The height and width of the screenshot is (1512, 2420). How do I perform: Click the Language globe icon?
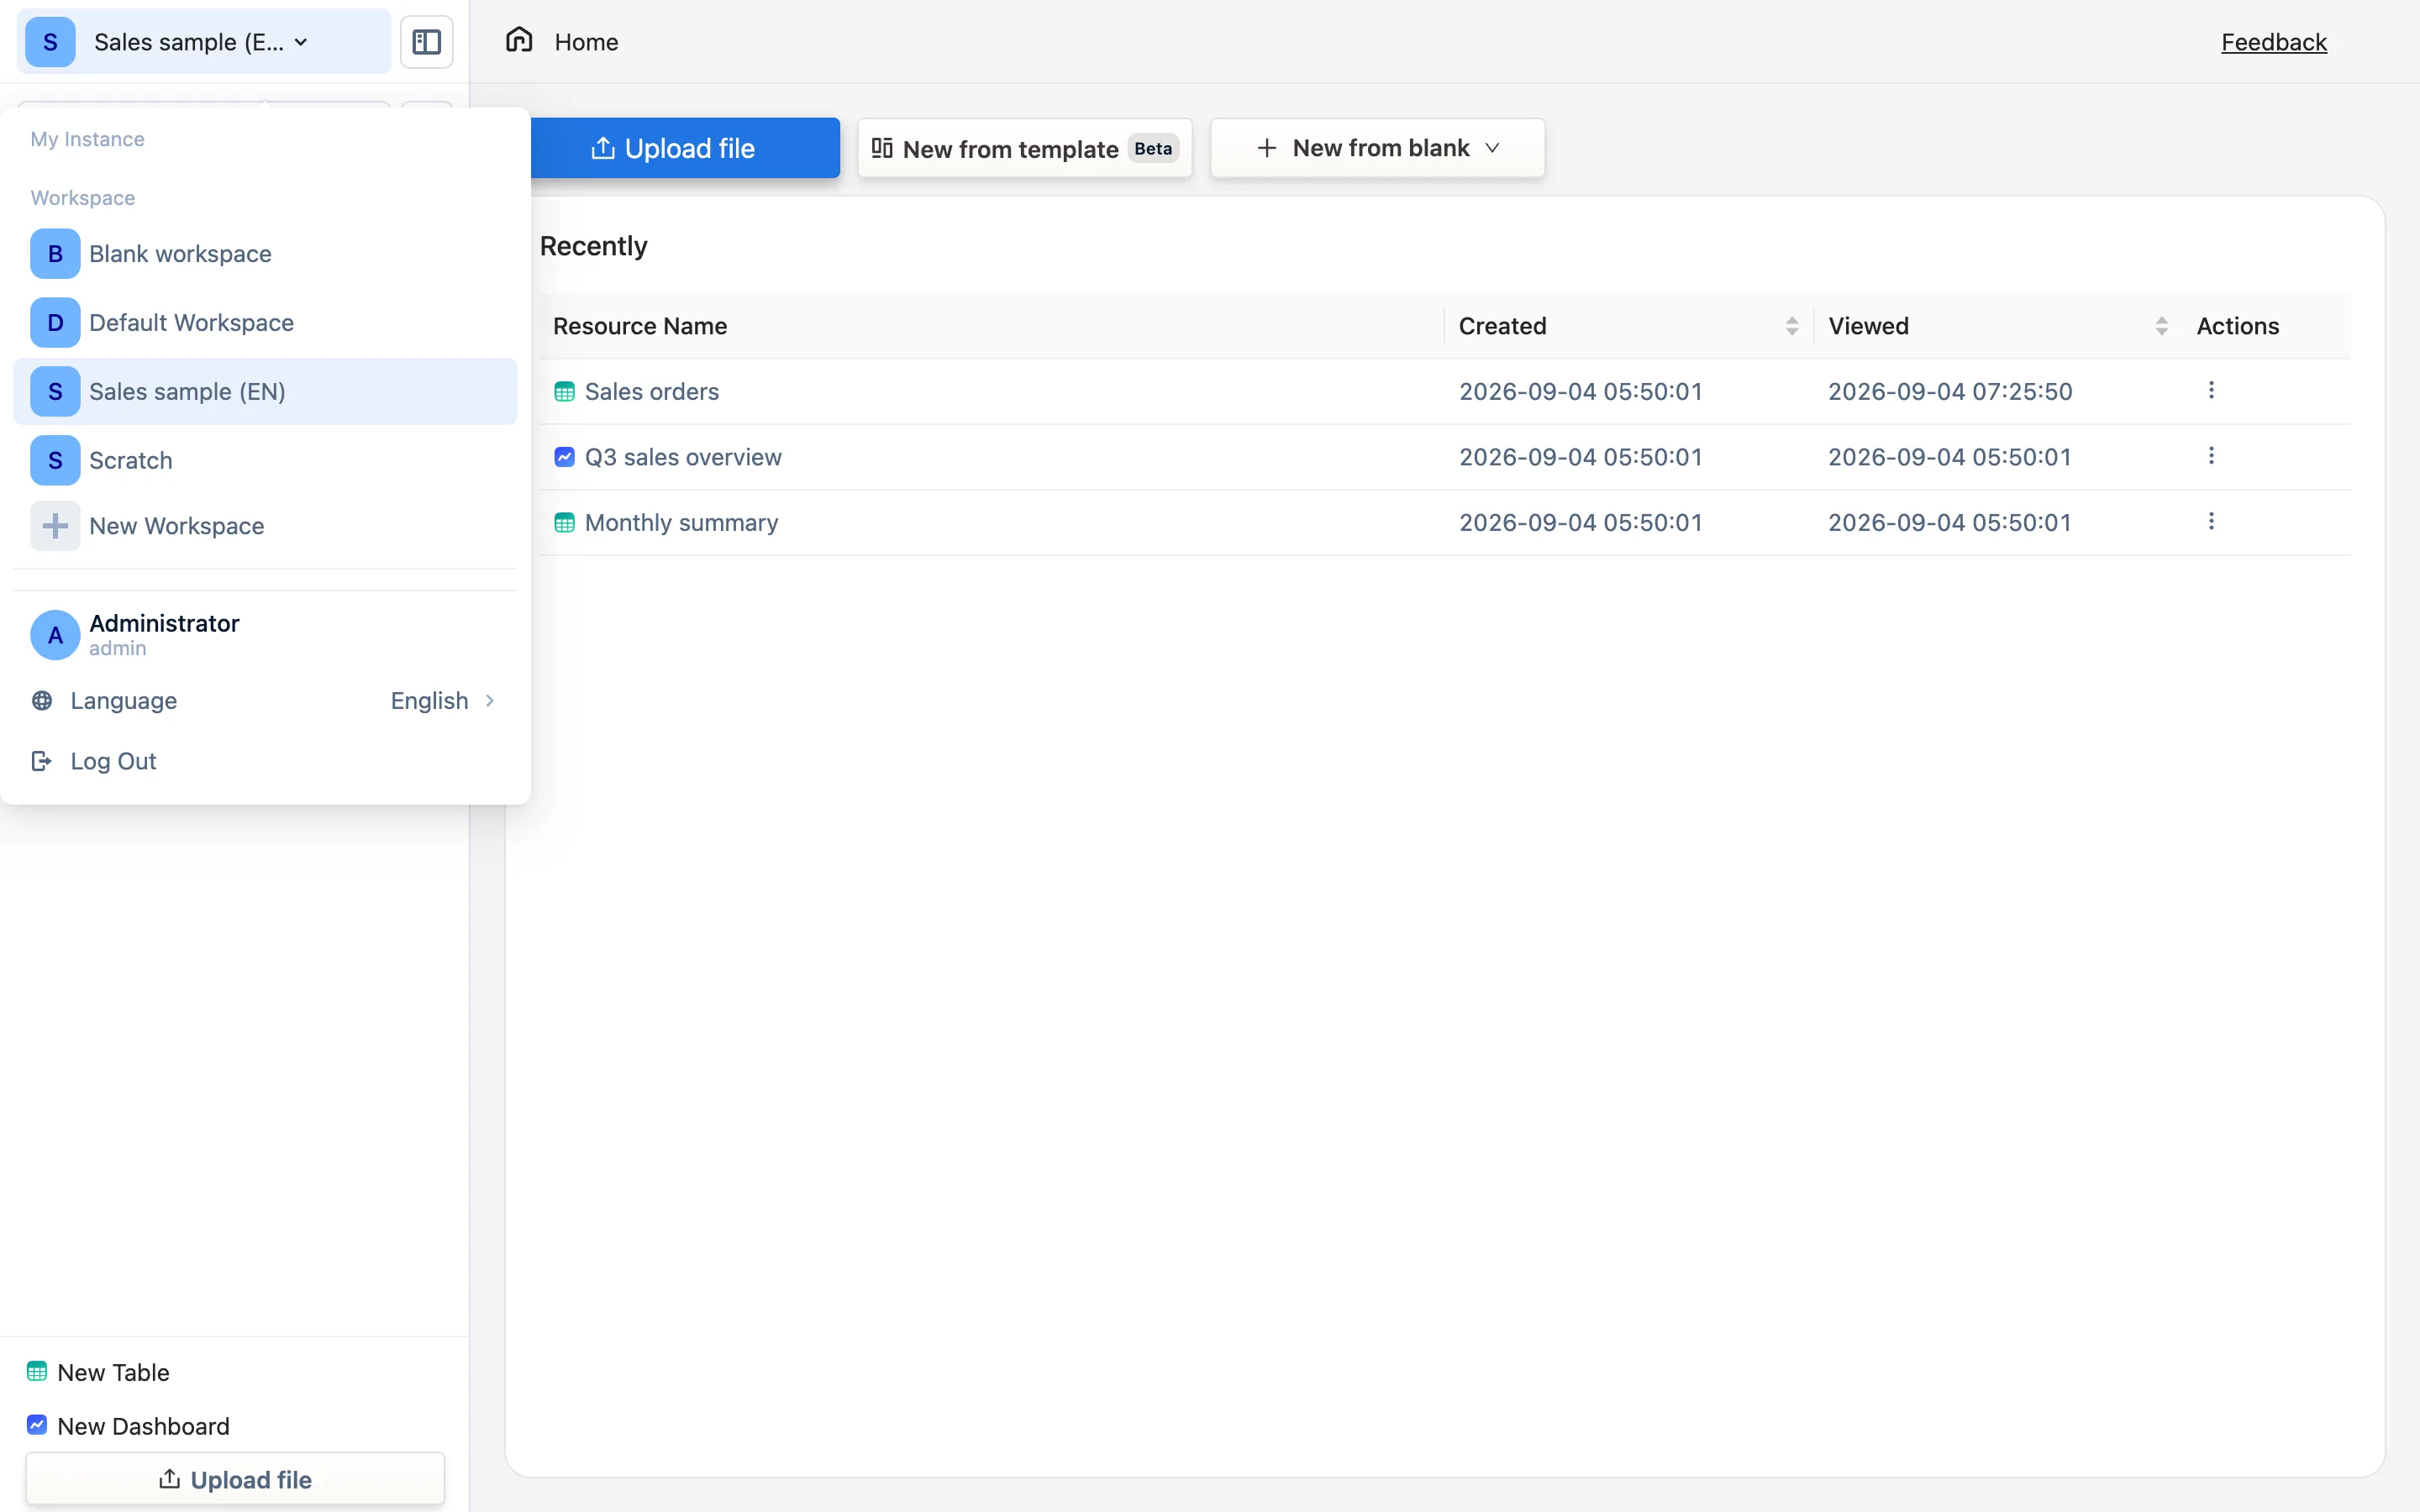point(42,701)
